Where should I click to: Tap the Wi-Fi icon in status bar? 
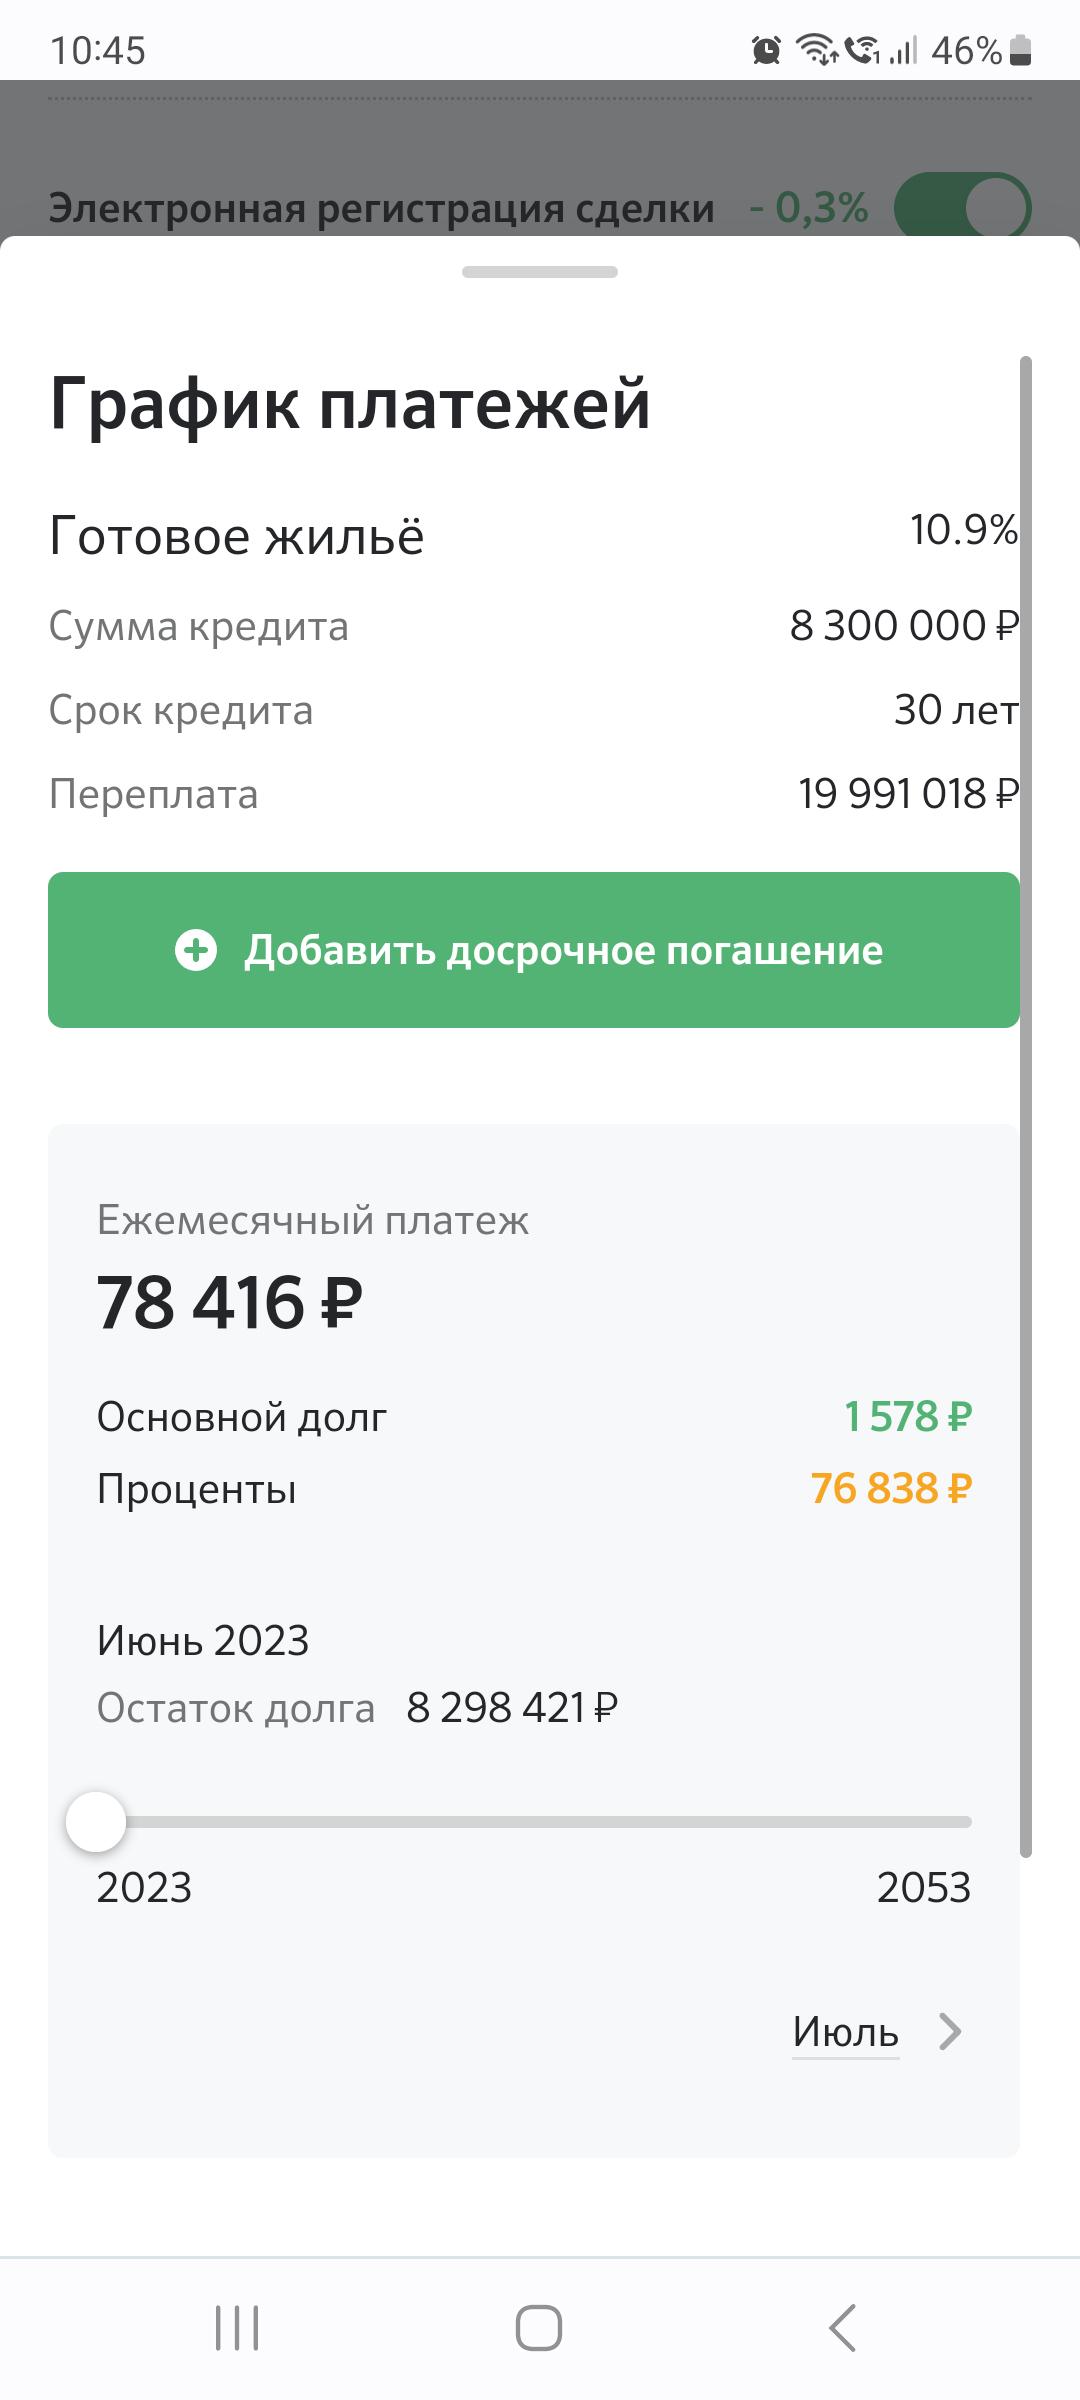click(x=816, y=49)
